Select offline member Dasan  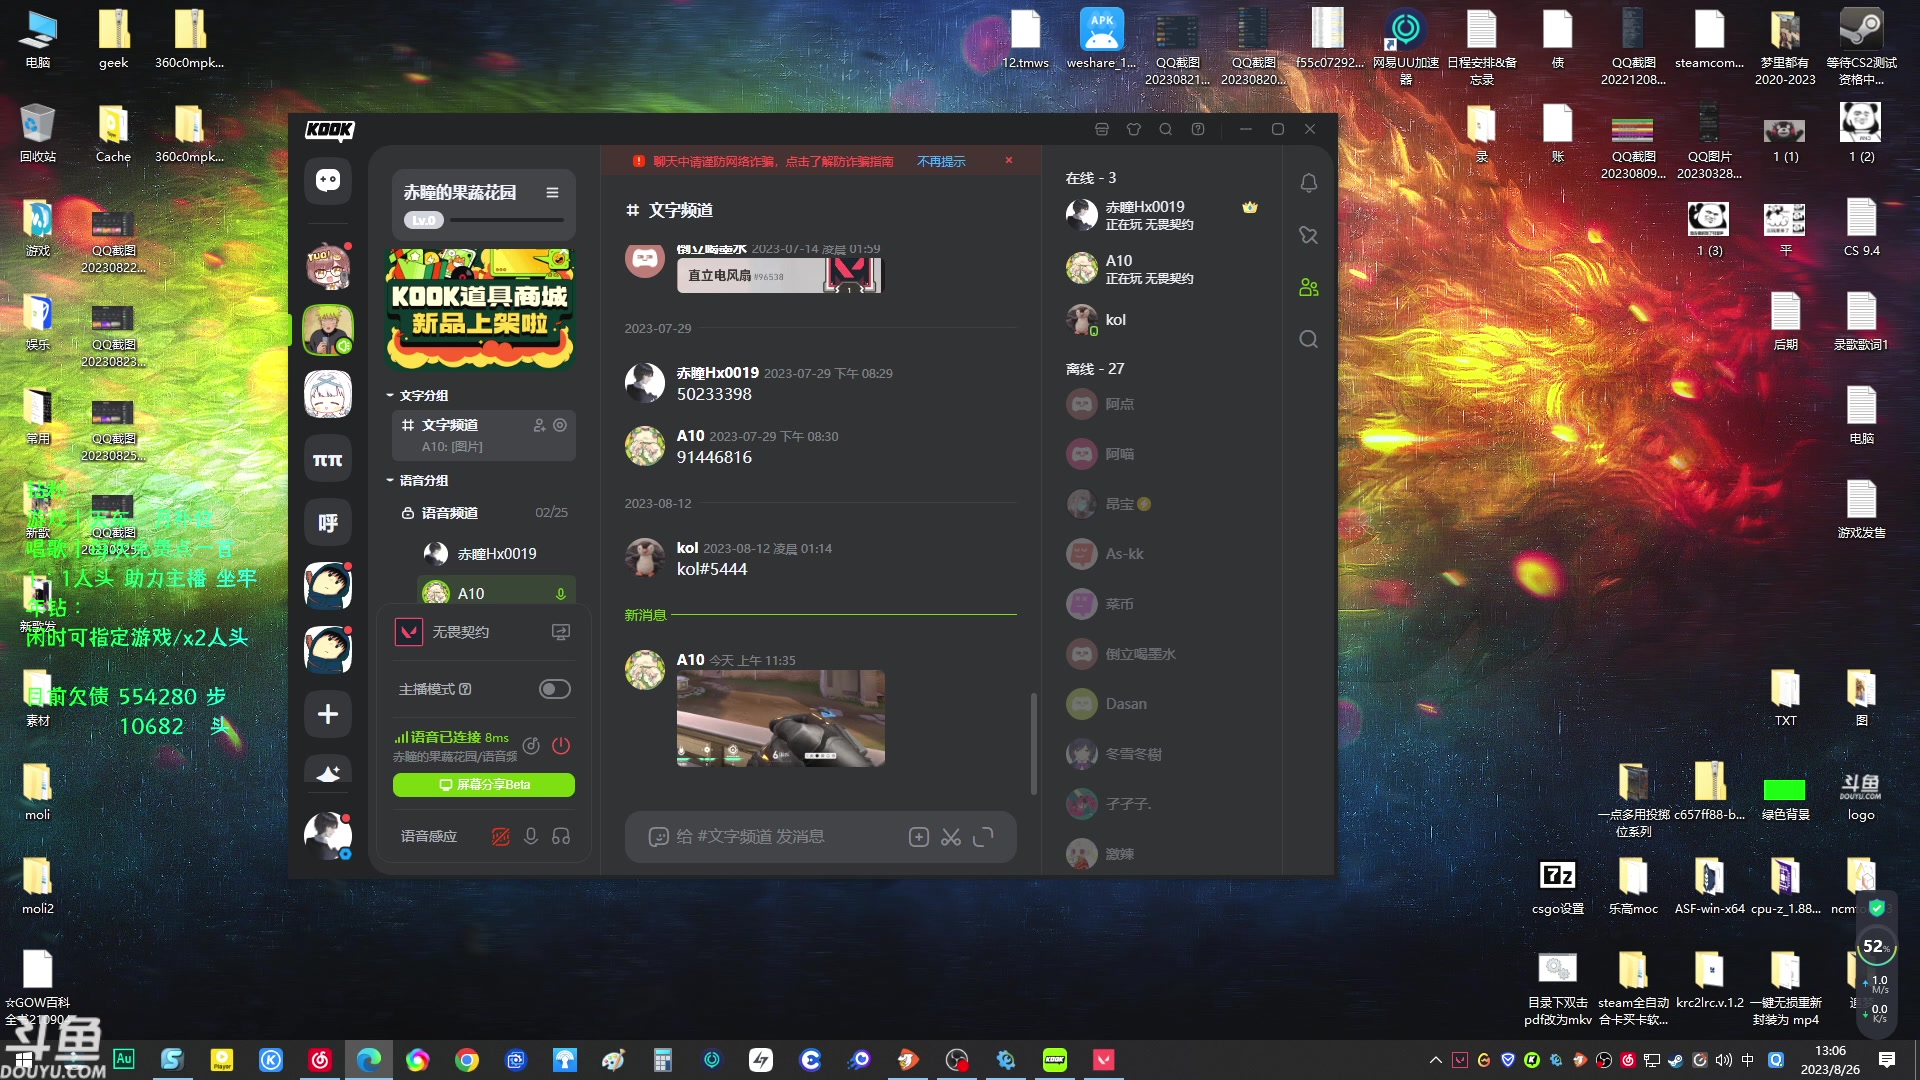1164,704
